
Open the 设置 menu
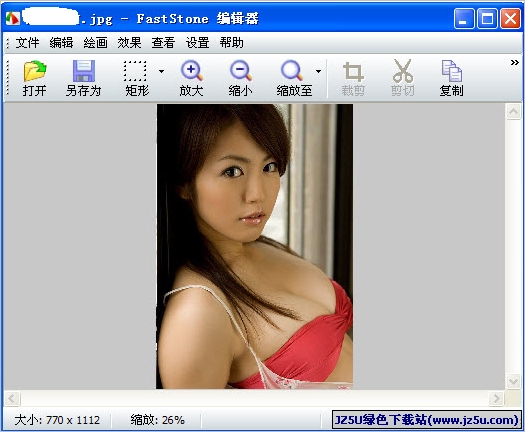tap(198, 43)
